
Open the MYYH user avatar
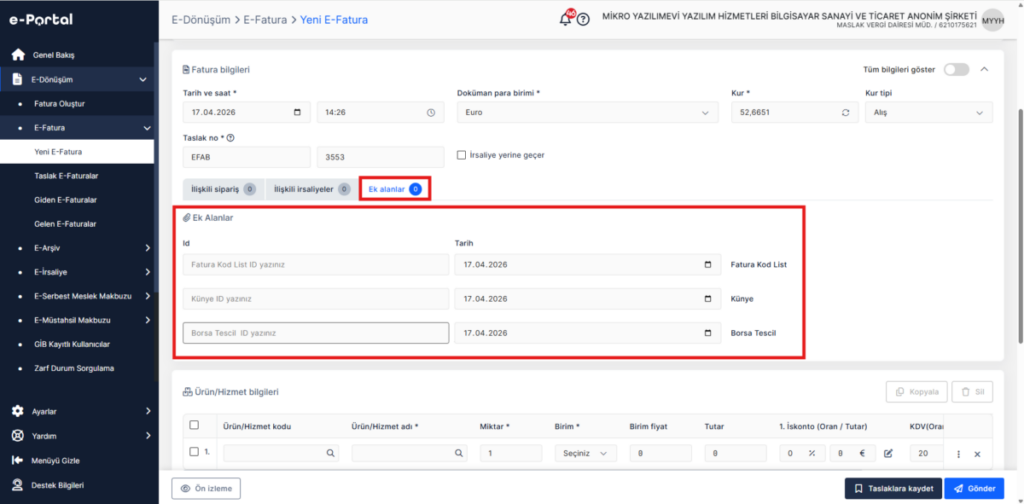(x=993, y=20)
